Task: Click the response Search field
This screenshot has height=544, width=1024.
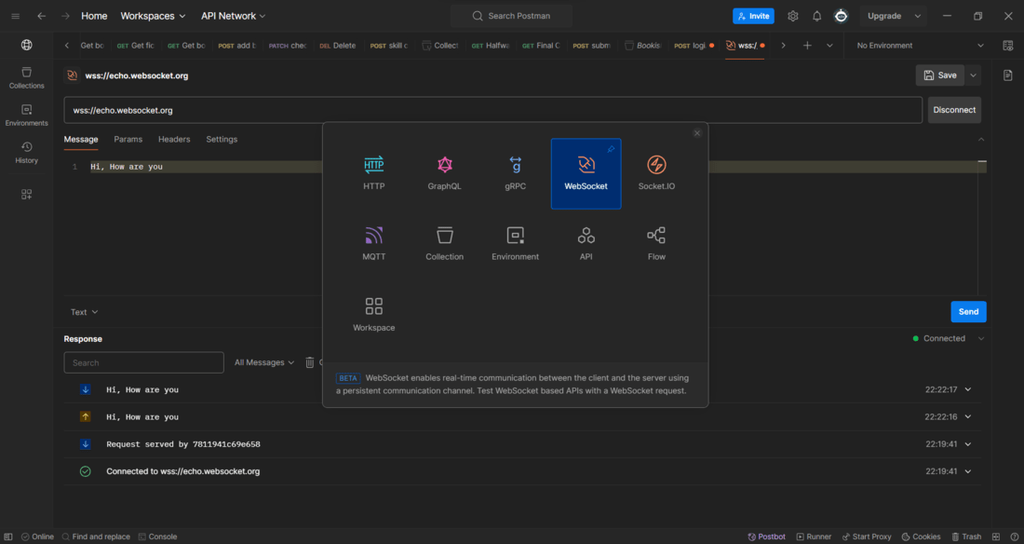Action: [x=144, y=362]
